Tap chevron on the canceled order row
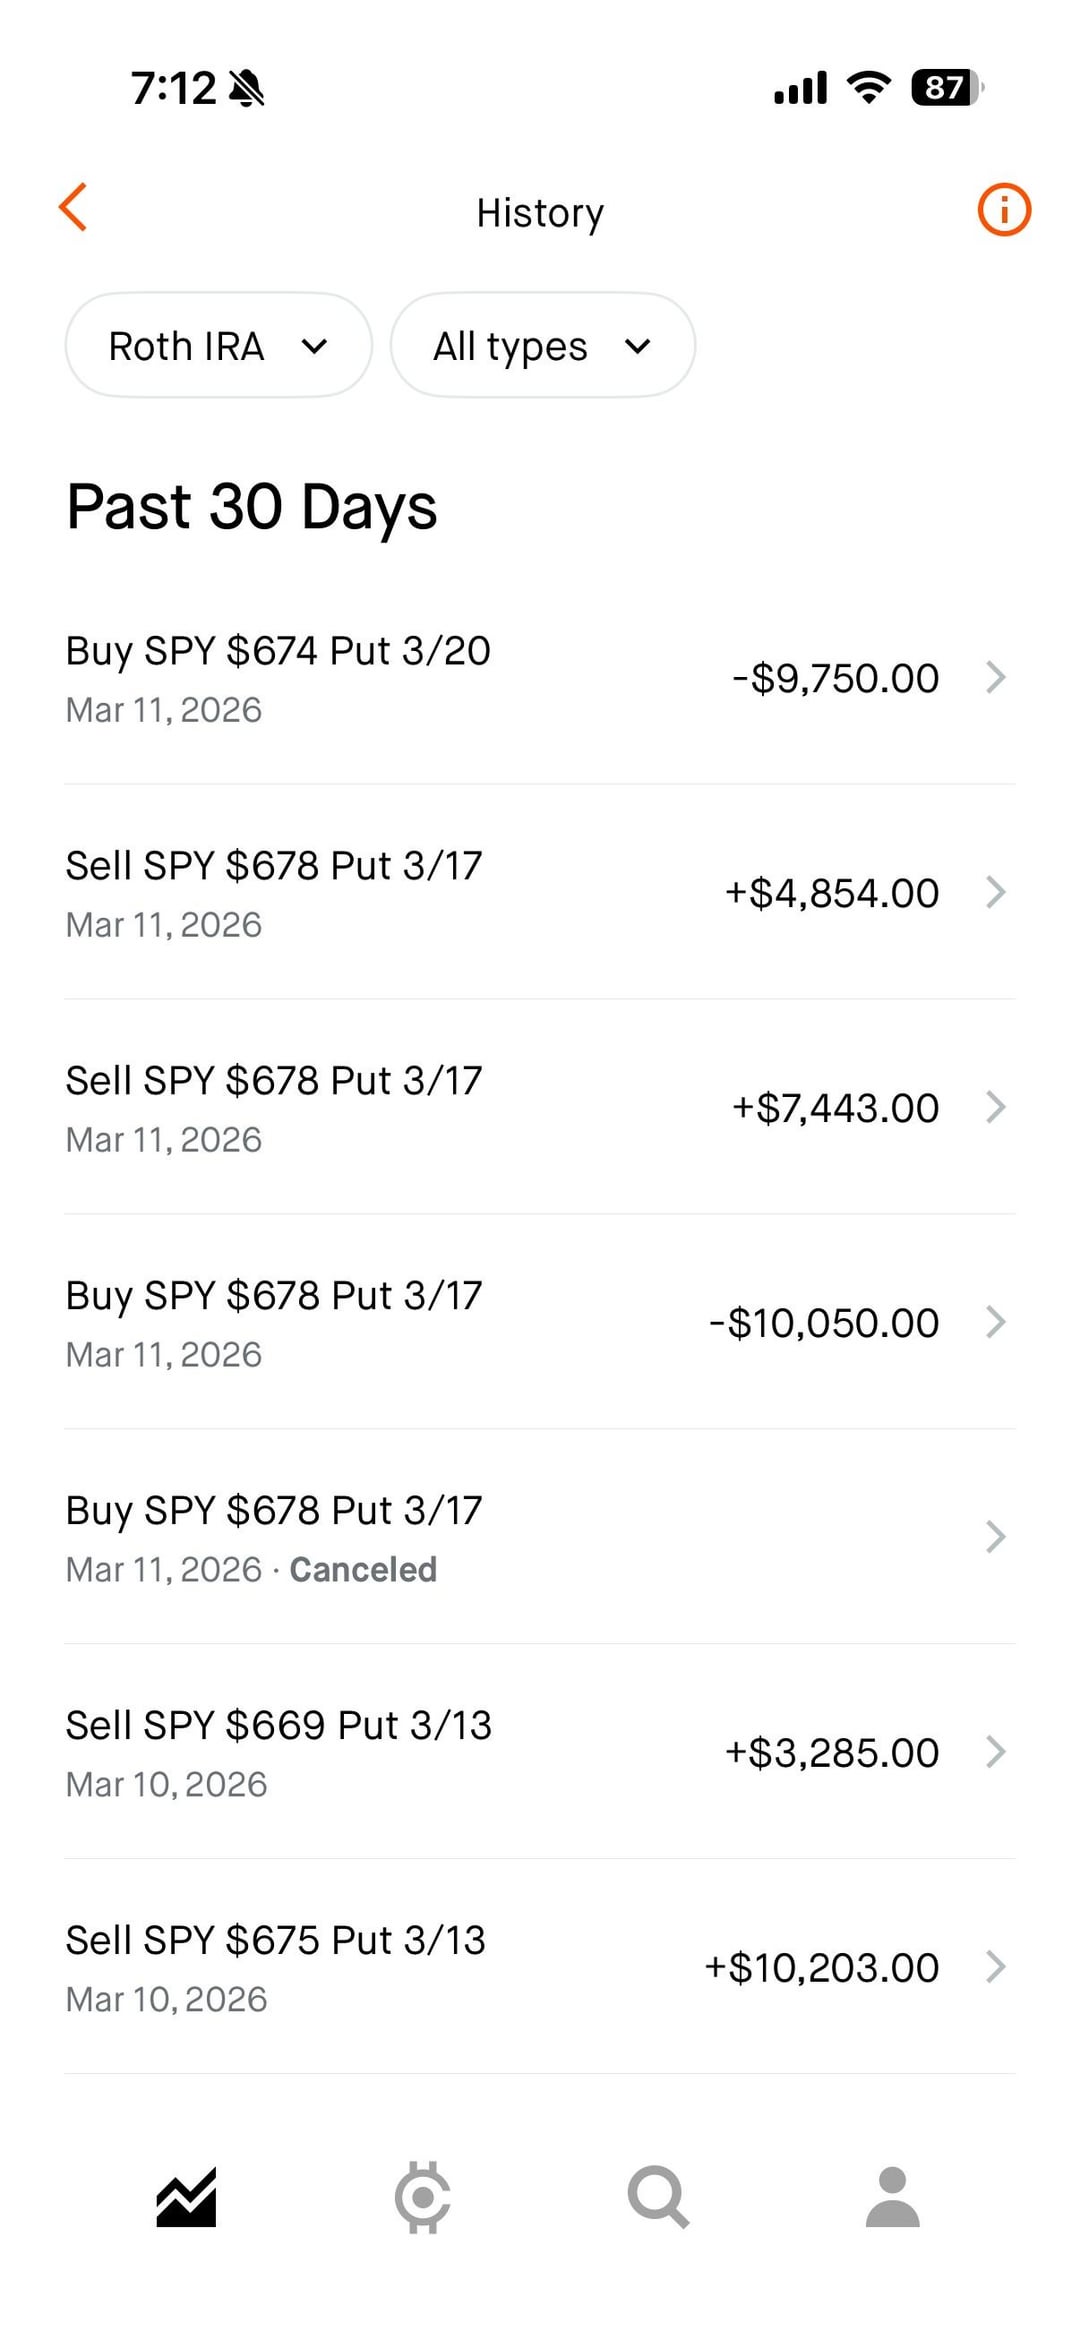Image resolution: width=1080 pixels, height=2348 pixels. pyautogui.click(x=995, y=1537)
